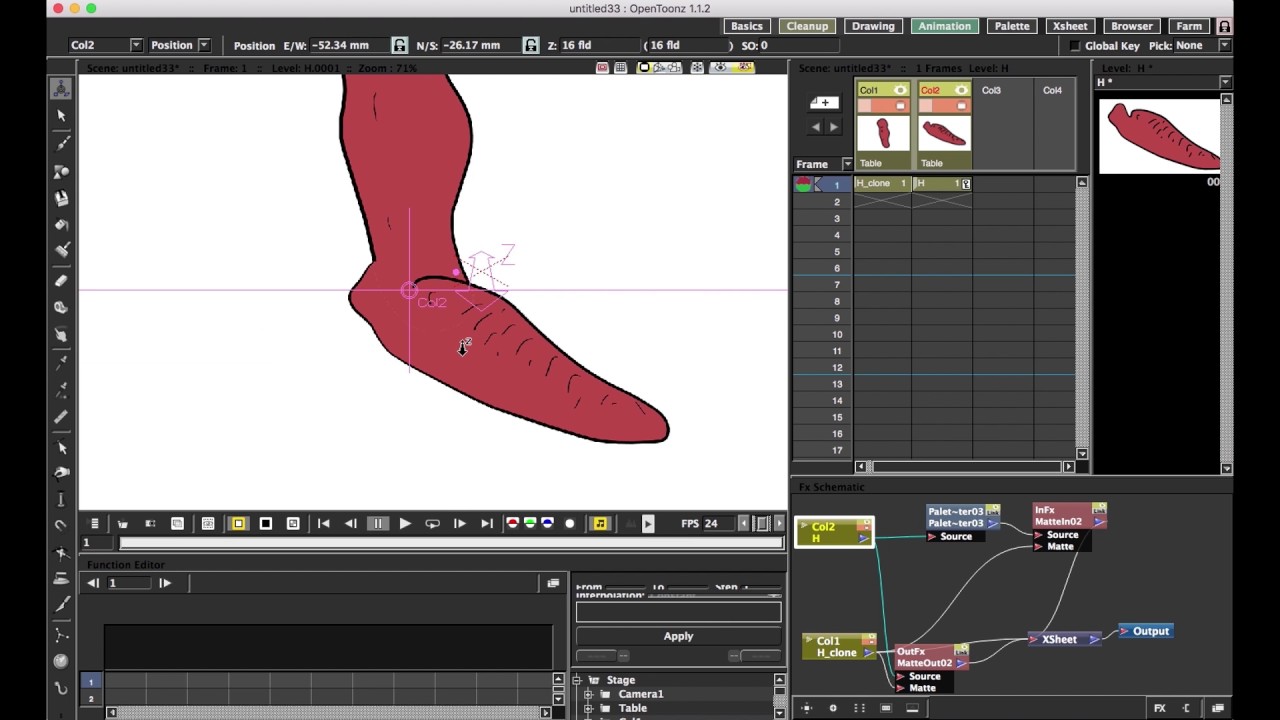The height and width of the screenshot is (720, 1280).
Task: Expand the Table tree node
Action: click(589, 708)
